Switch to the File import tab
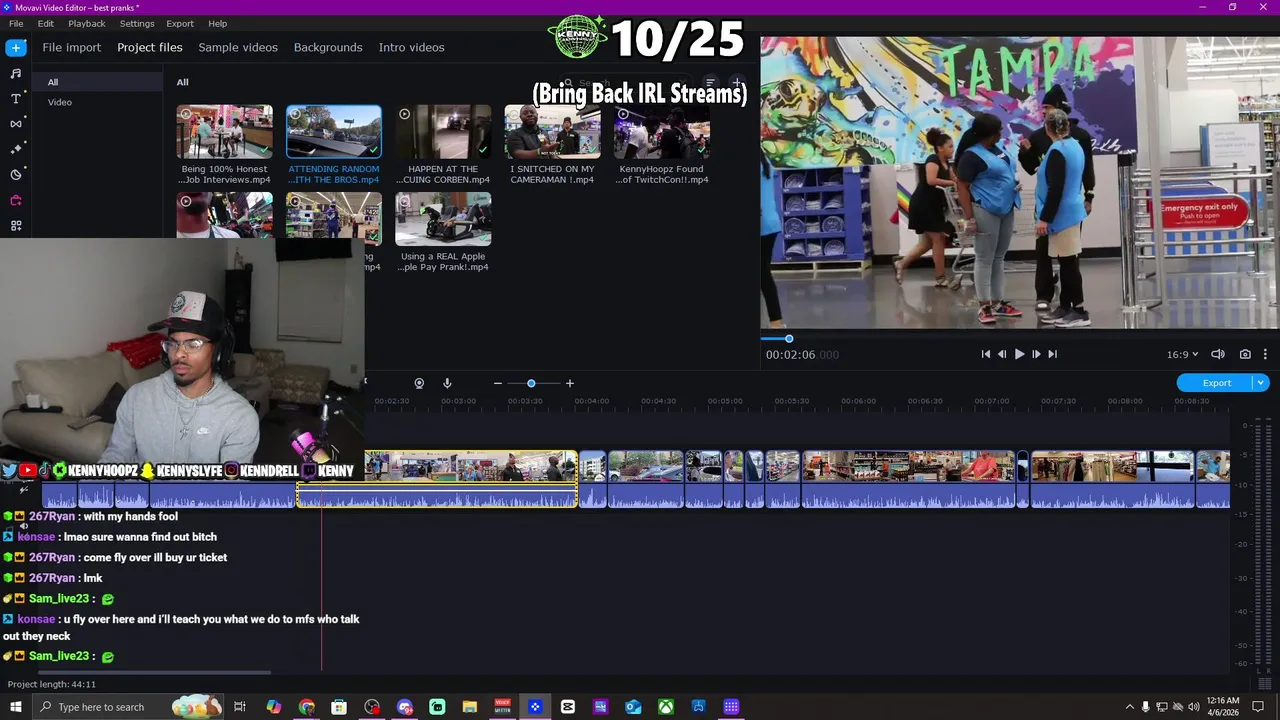The height and width of the screenshot is (720, 1280). coord(71,47)
